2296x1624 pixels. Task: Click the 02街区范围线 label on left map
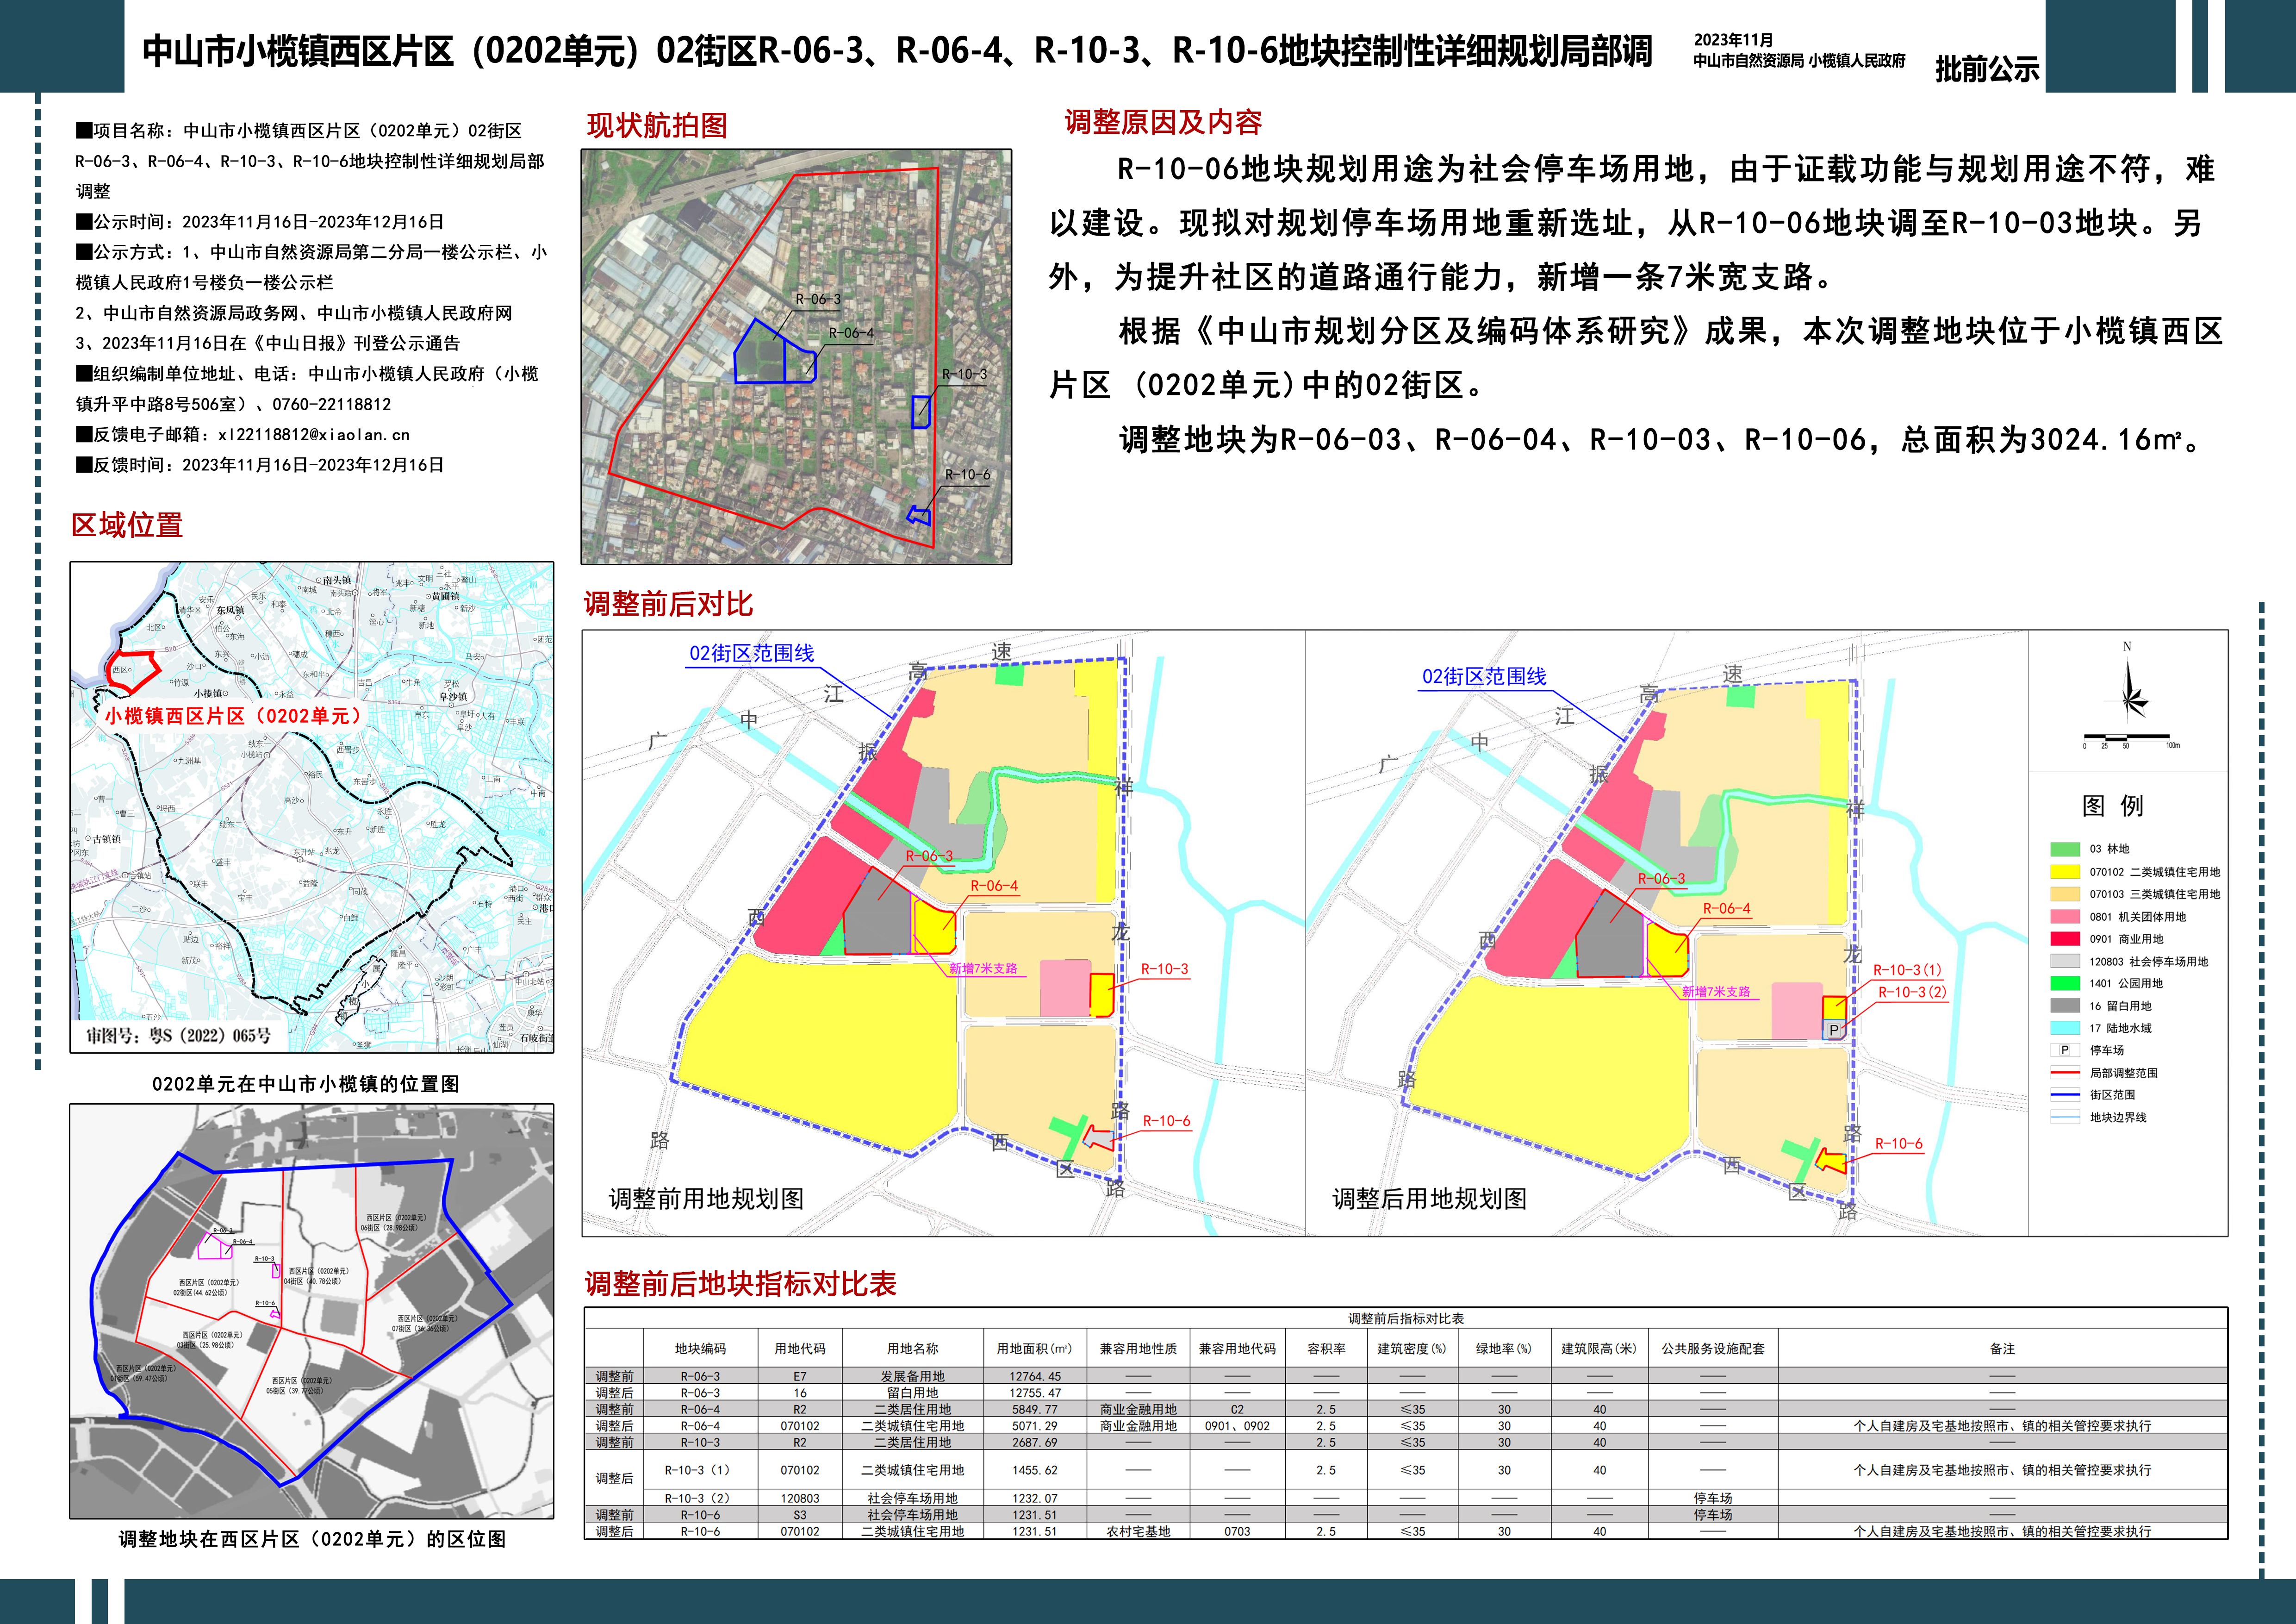[x=751, y=653]
